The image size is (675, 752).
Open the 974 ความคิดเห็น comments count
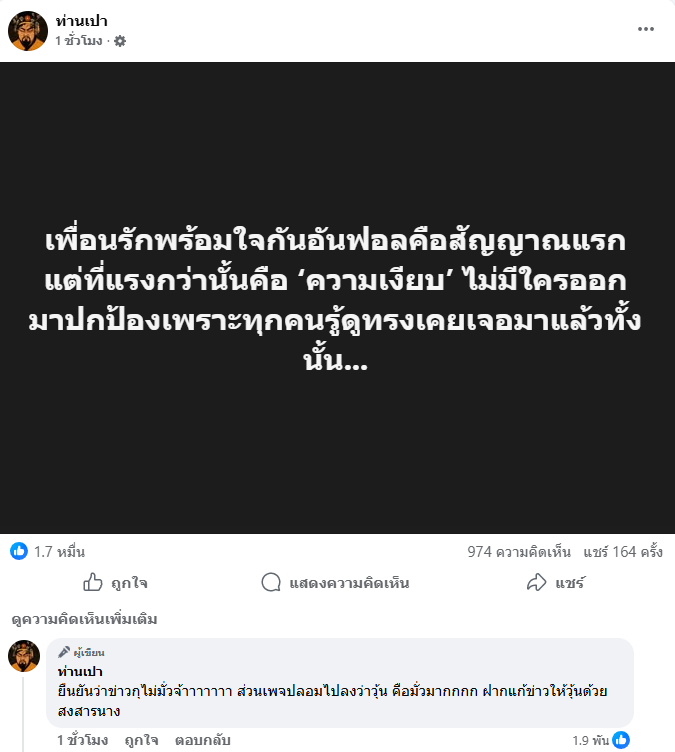point(519,552)
